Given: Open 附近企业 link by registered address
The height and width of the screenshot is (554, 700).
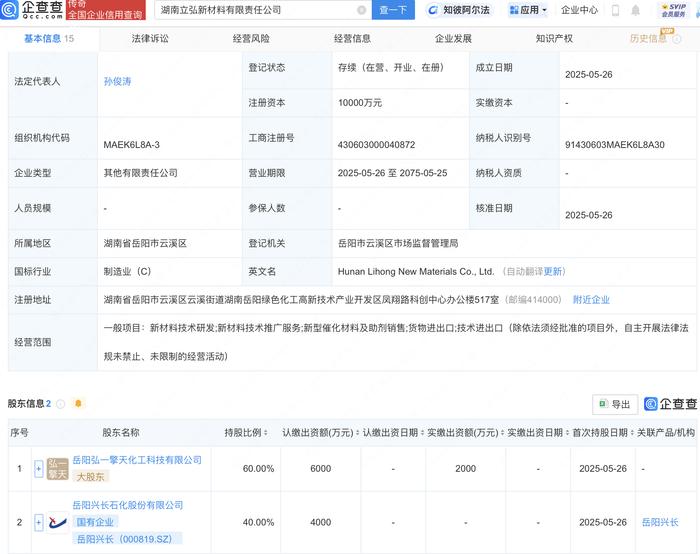Looking at the screenshot, I should click(591, 300).
